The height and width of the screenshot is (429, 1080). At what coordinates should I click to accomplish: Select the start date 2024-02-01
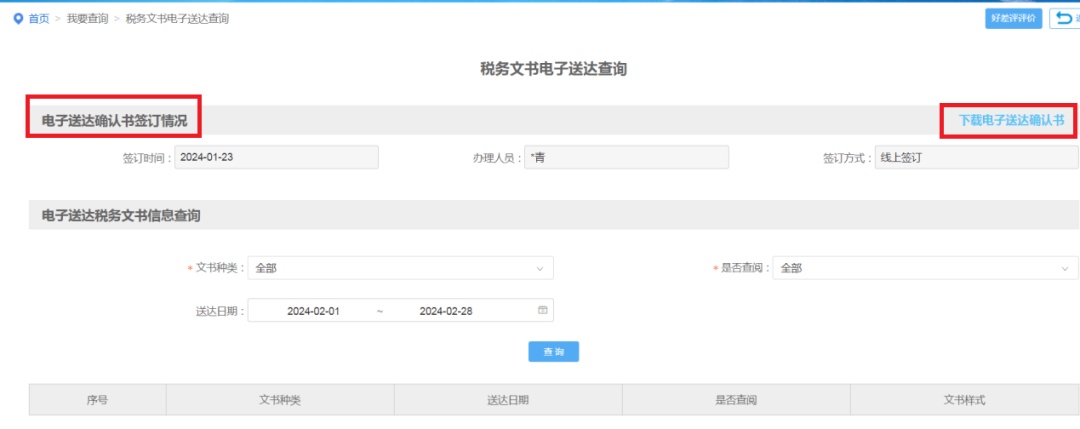(313, 311)
